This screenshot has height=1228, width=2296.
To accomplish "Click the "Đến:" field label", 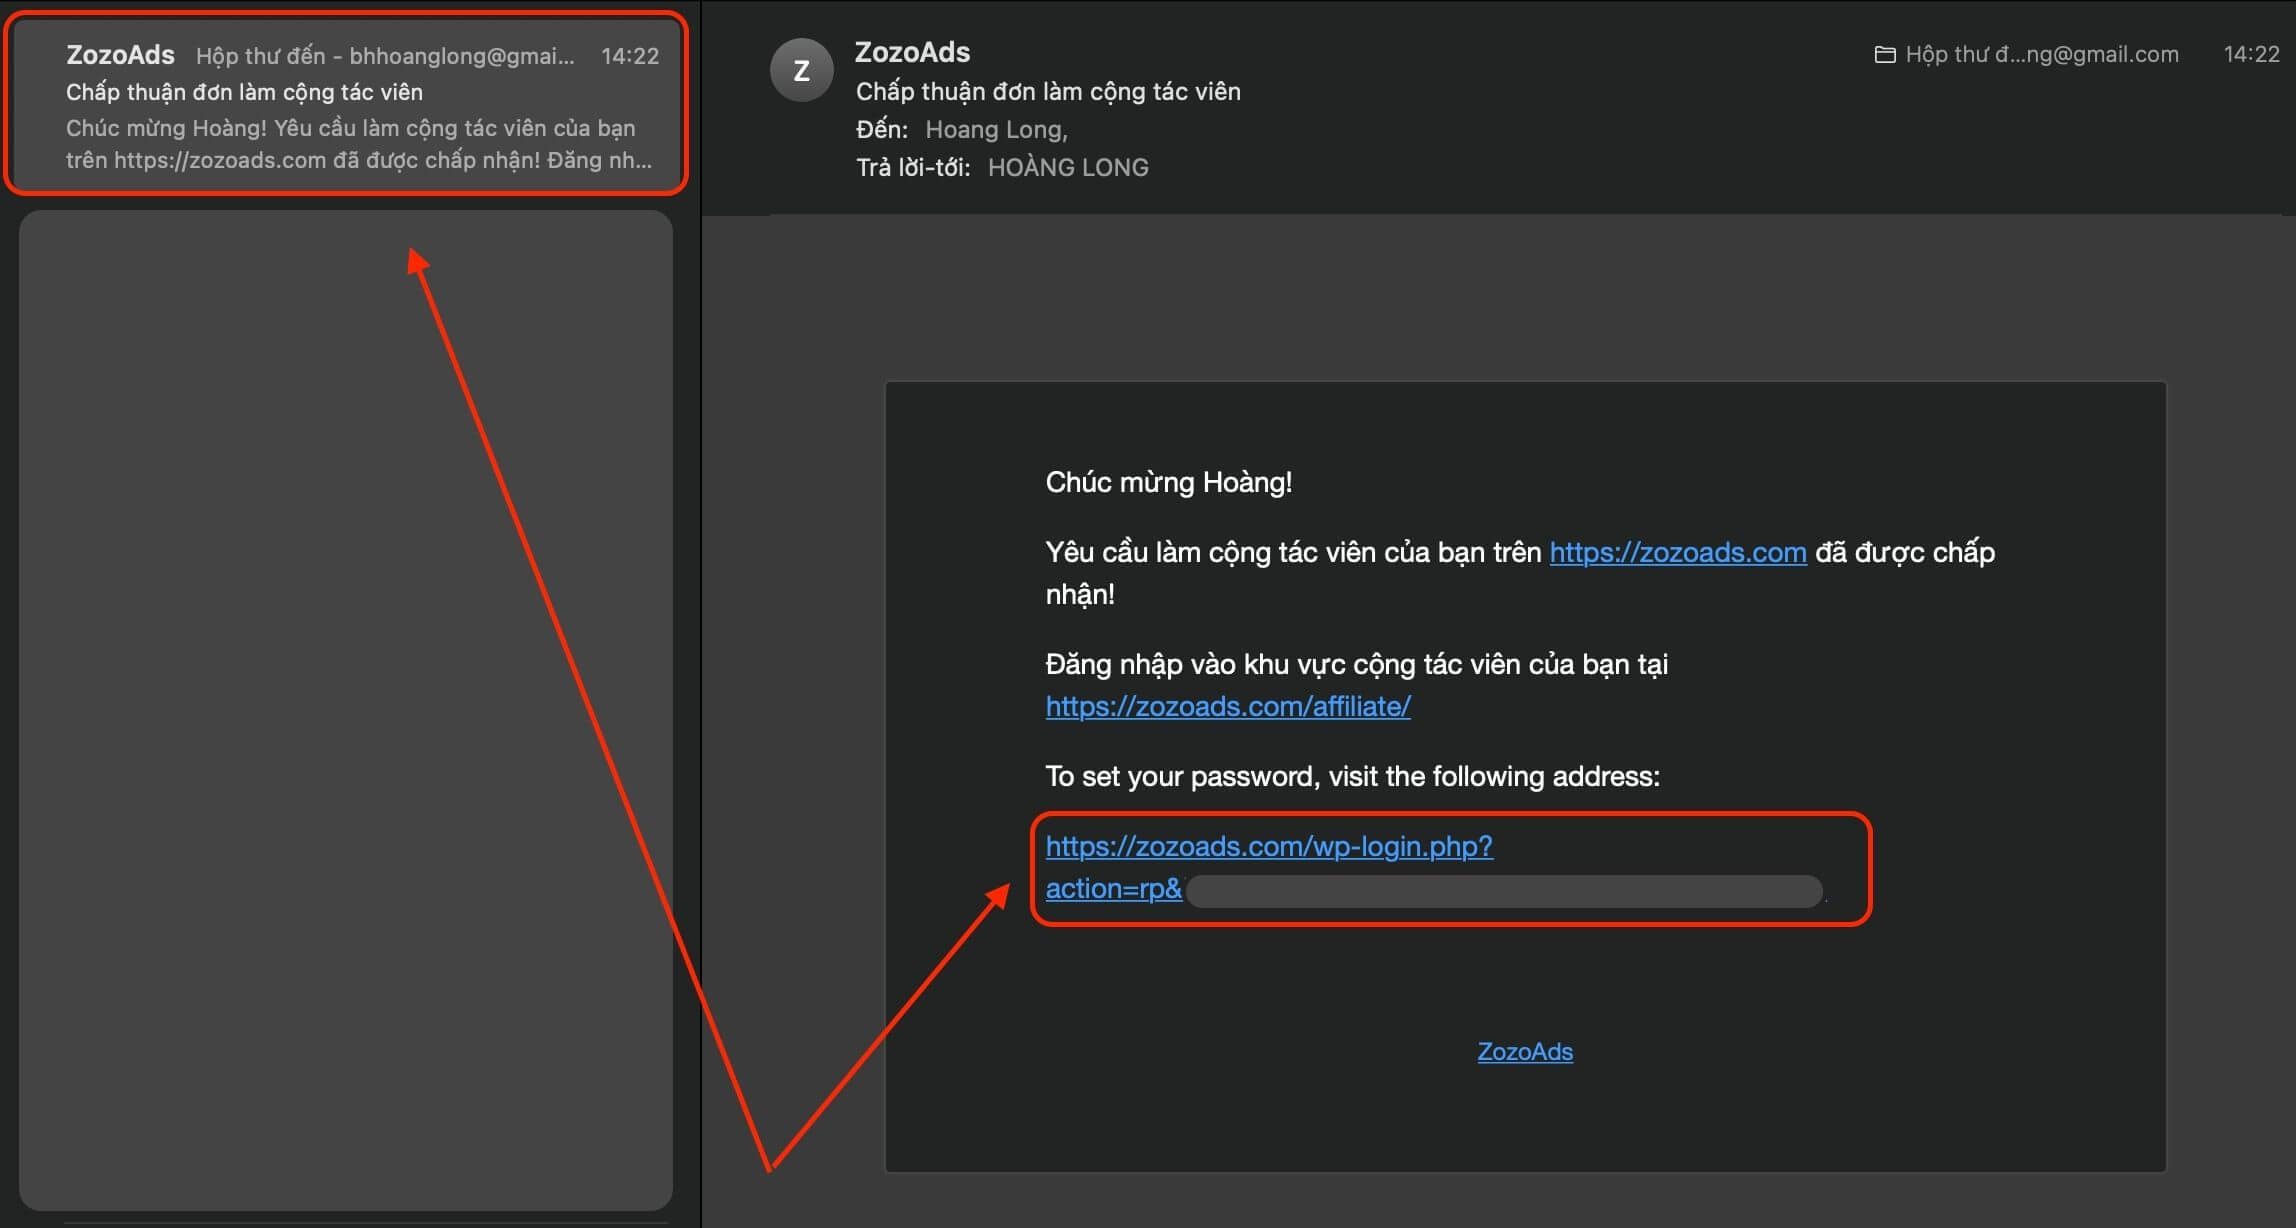I will coord(882,129).
